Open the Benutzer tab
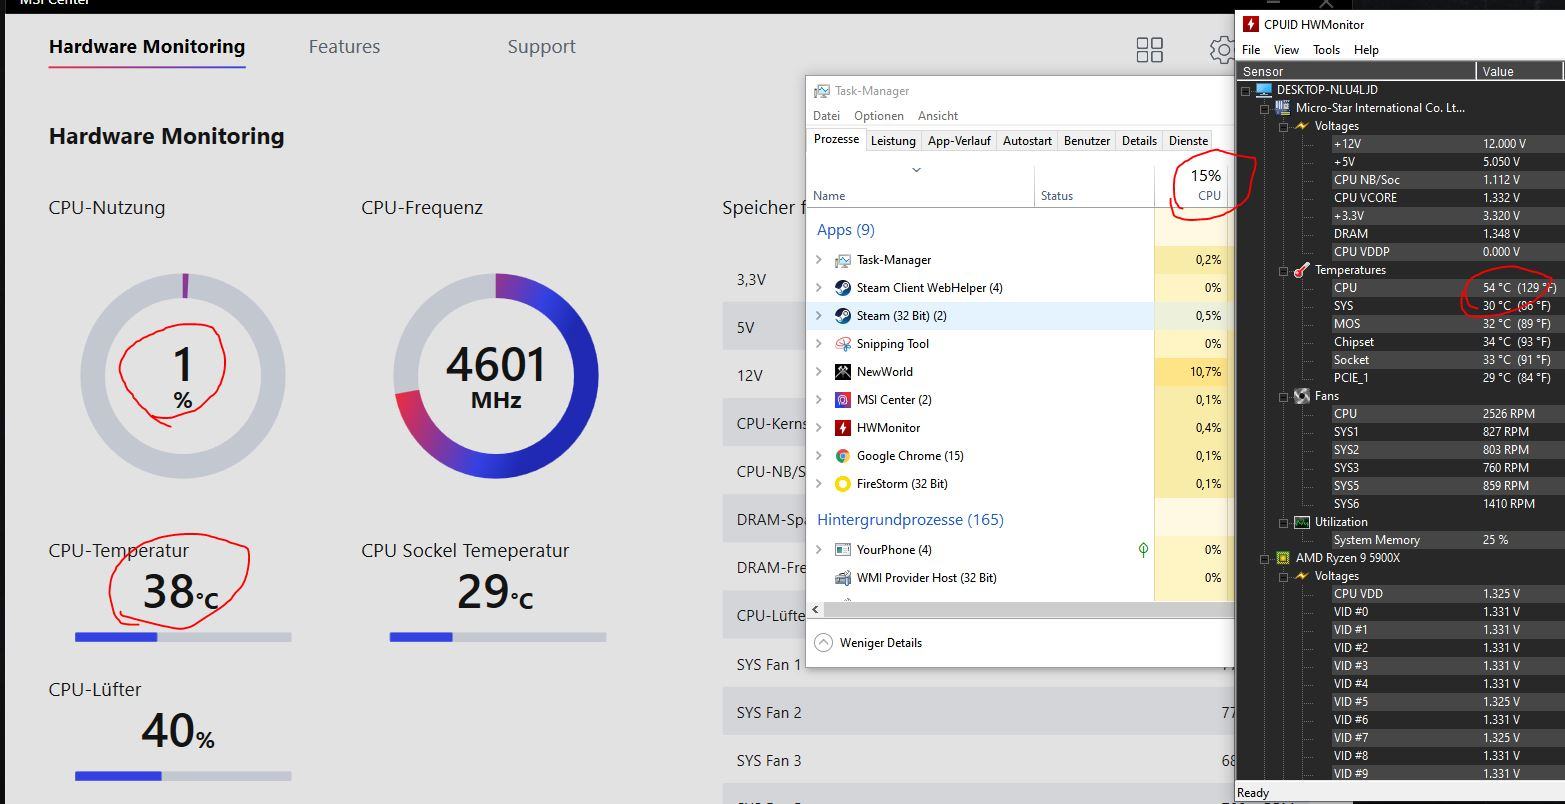 coord(1087,141)
